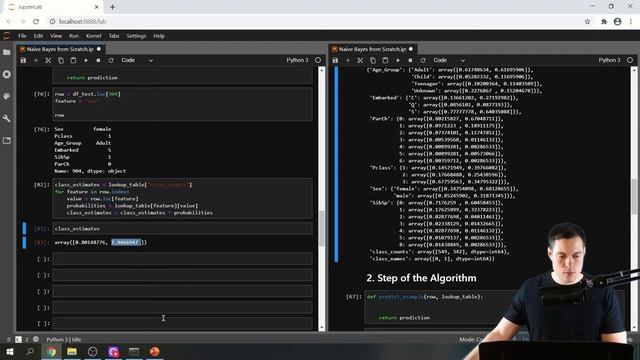
Task: Open the Kernel menu
Action: pos(93,36)
